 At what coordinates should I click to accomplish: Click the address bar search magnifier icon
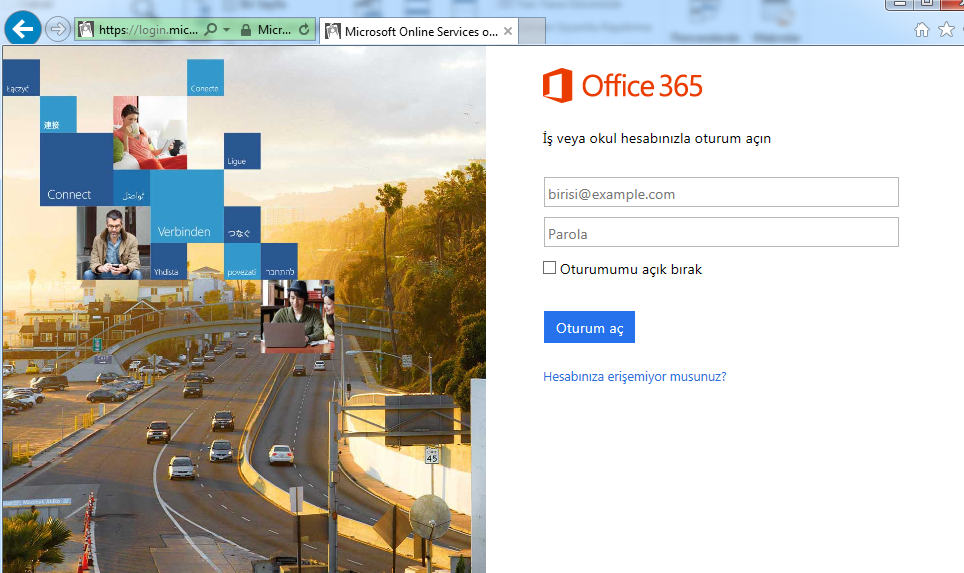coord(210,29)
